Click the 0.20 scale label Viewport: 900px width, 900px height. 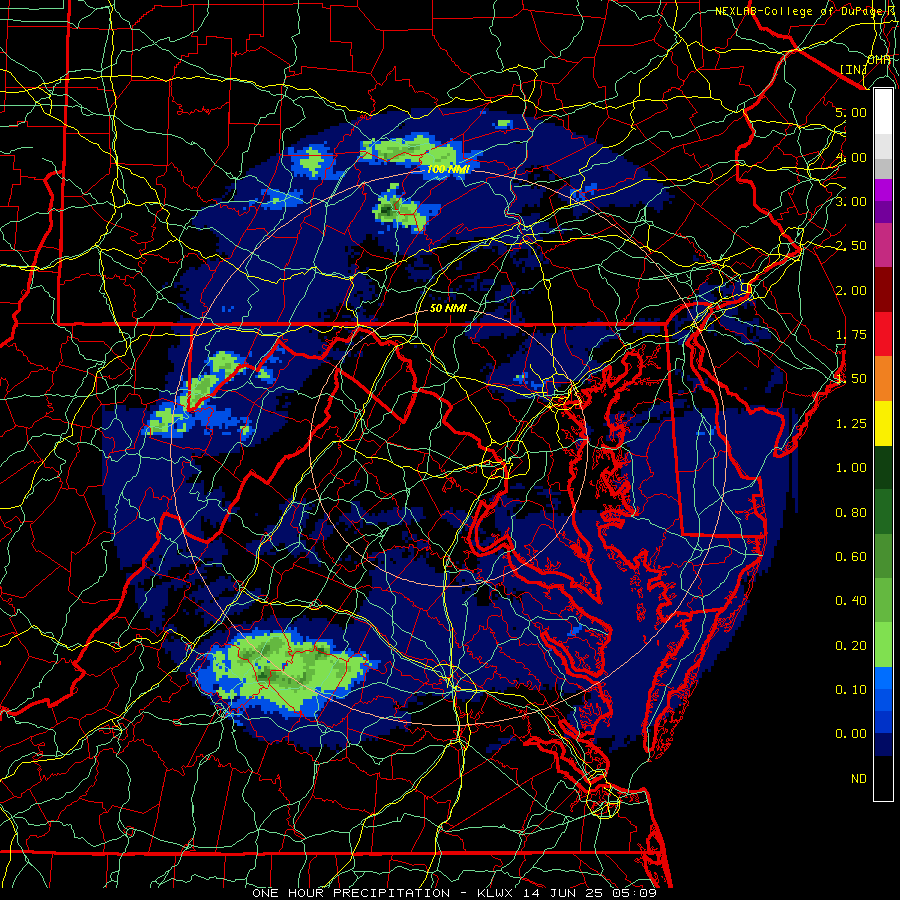pos(851,646)
